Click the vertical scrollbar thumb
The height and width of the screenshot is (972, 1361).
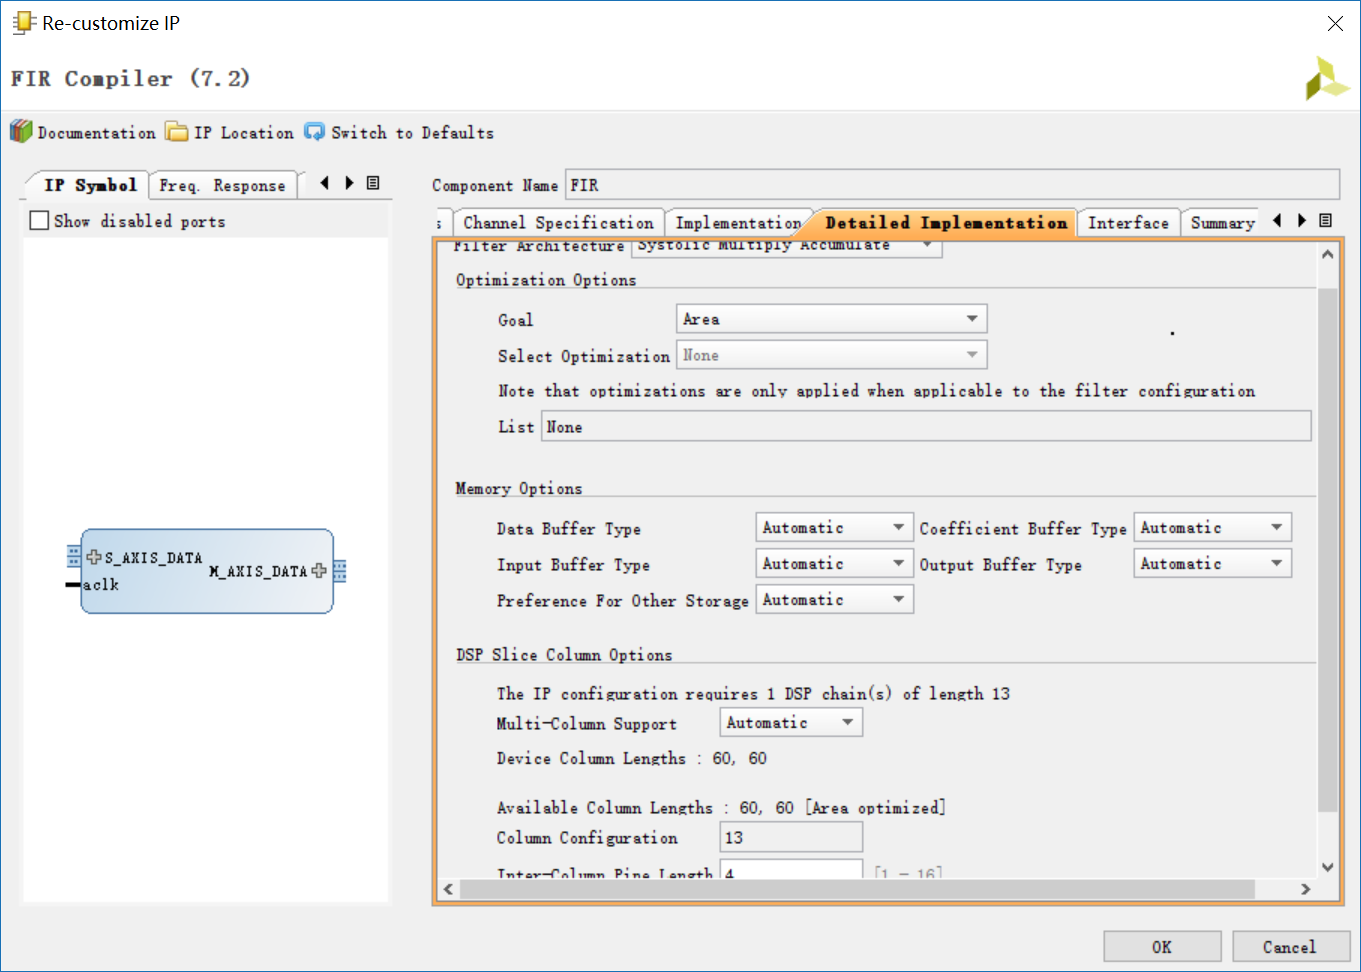[1328, 550]
